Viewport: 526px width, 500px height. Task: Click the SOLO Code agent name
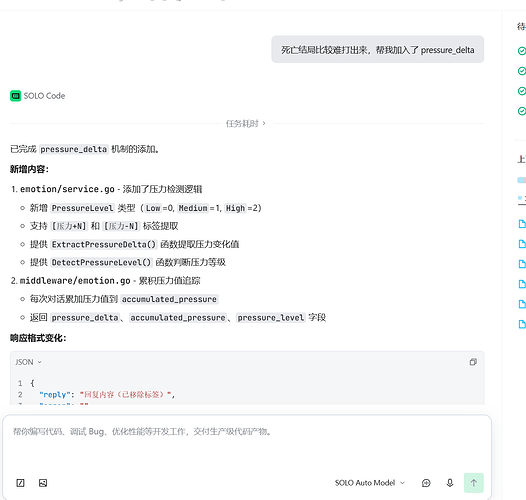click(x=44, y=96)
